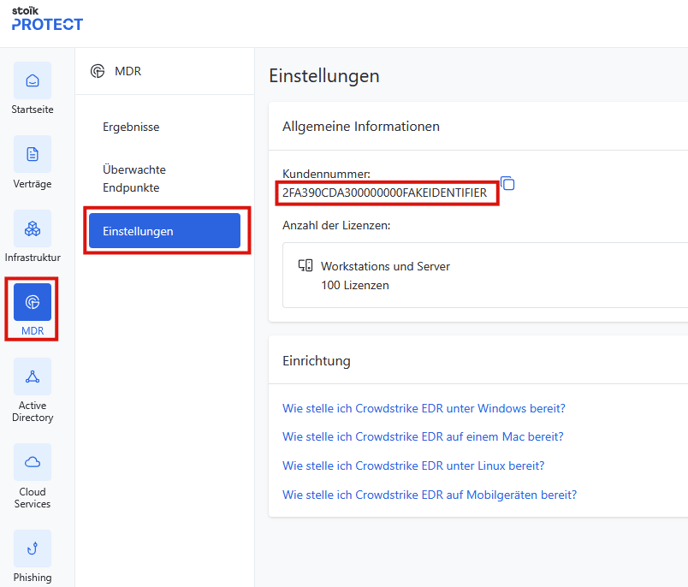Open Crowdstrike EDR Mac deployment guide
This screenshot has height=587, width=688.
click(423, 437)
